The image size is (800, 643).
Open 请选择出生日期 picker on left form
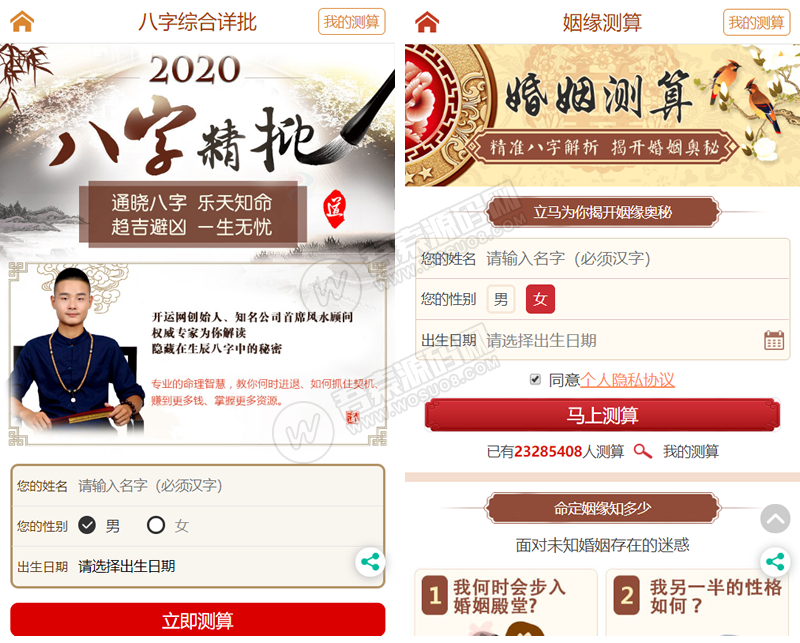click(x=127, y=566)
